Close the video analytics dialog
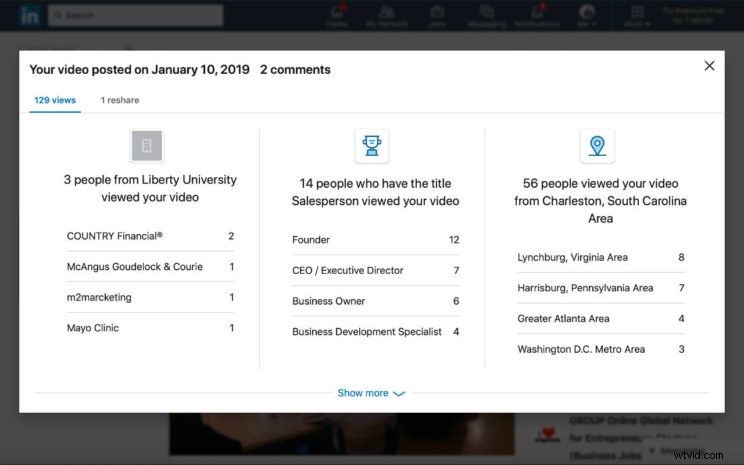 pyautogui.click(x=709, y=65)
